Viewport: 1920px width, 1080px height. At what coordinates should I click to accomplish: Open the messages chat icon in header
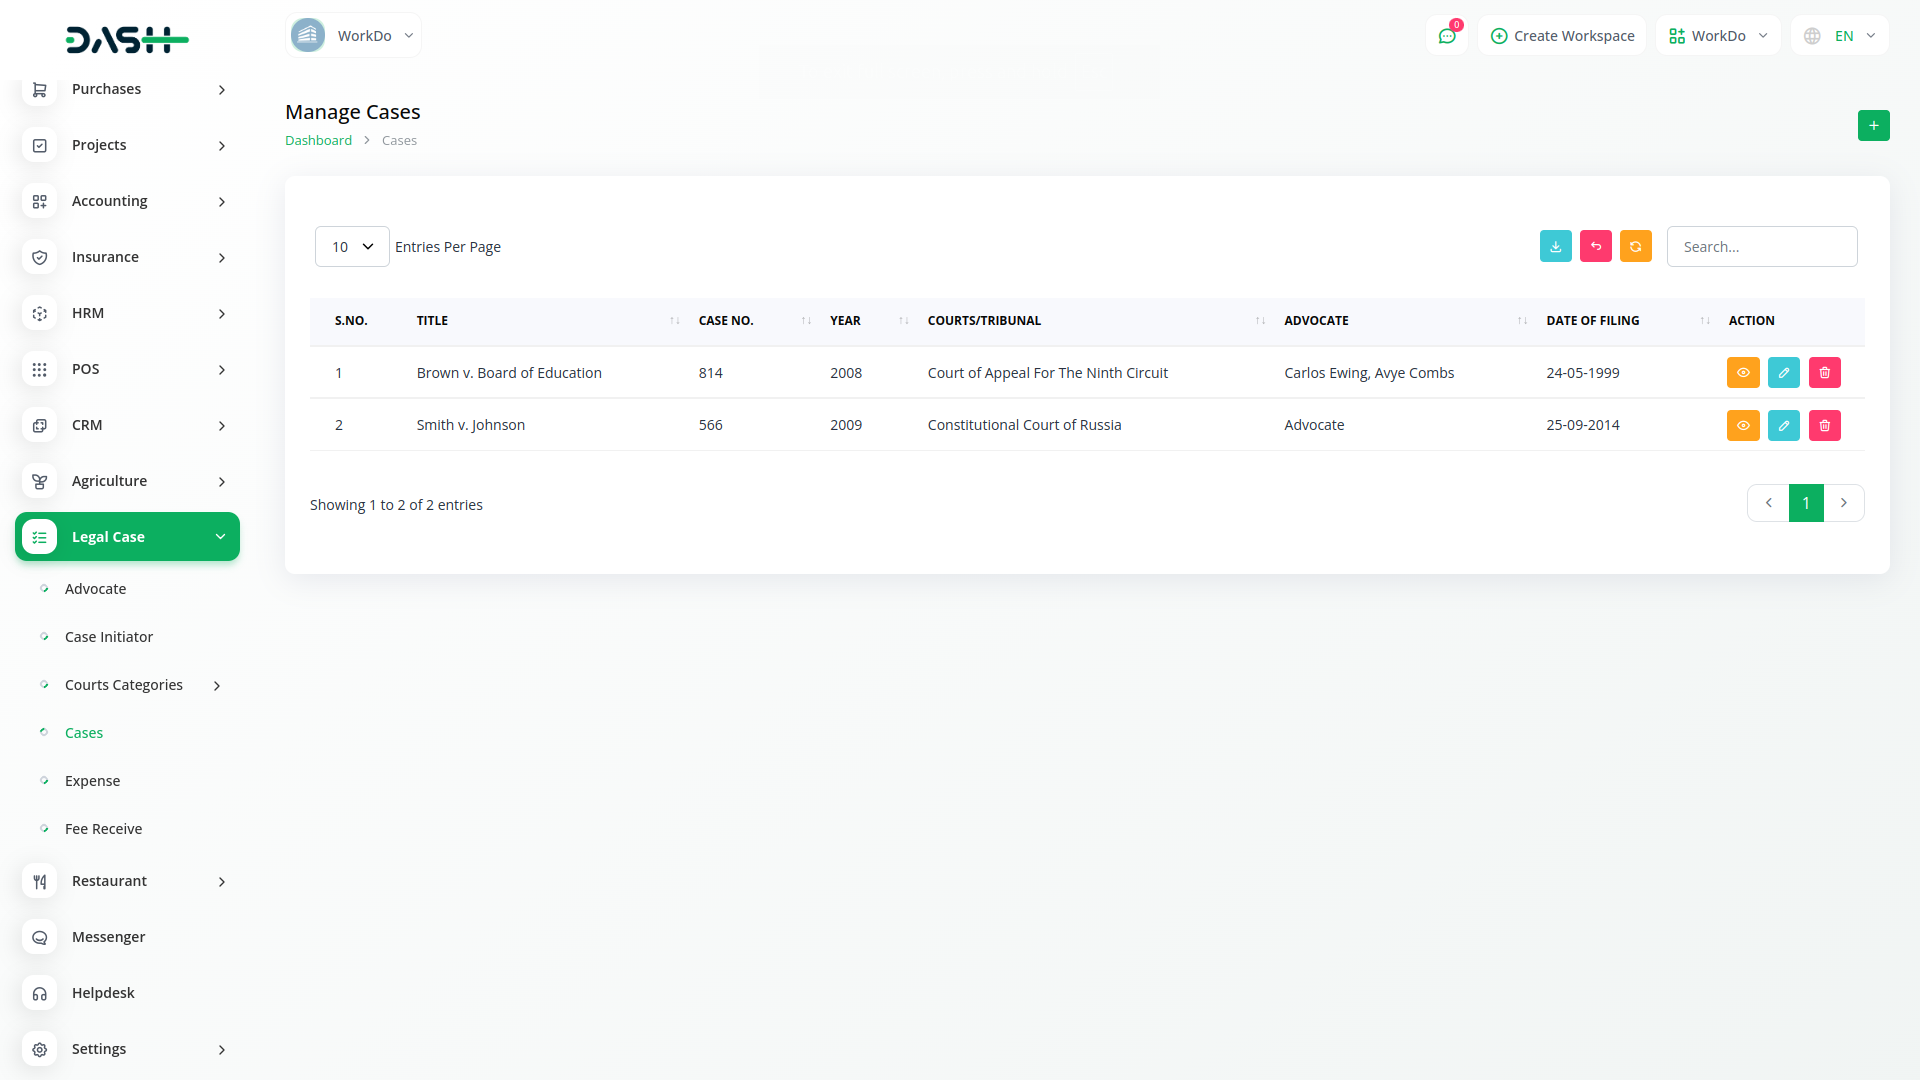[1446, 36]
